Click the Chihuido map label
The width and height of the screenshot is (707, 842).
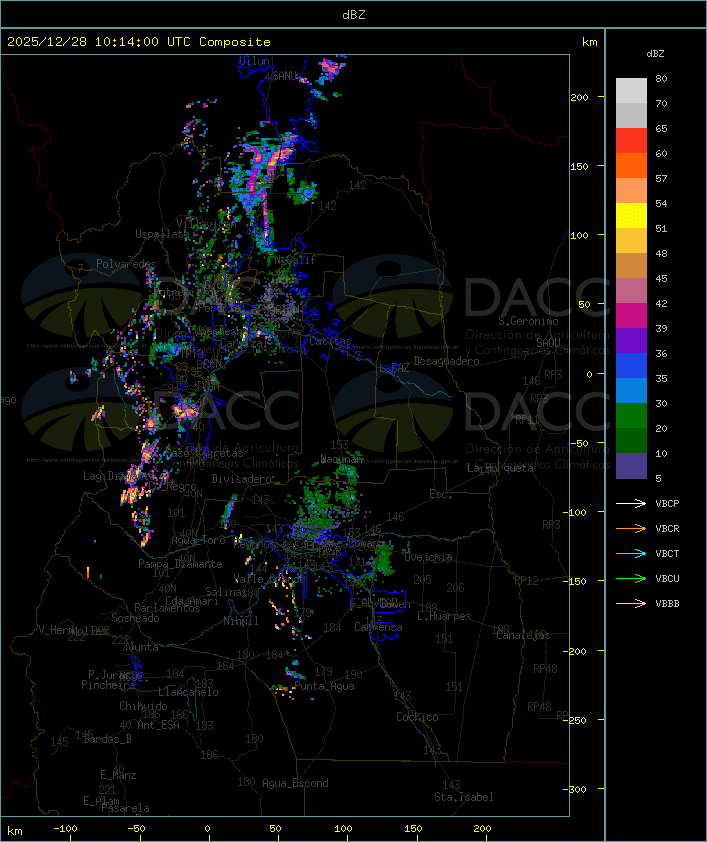pyautogui.click(x=143, y=706)
